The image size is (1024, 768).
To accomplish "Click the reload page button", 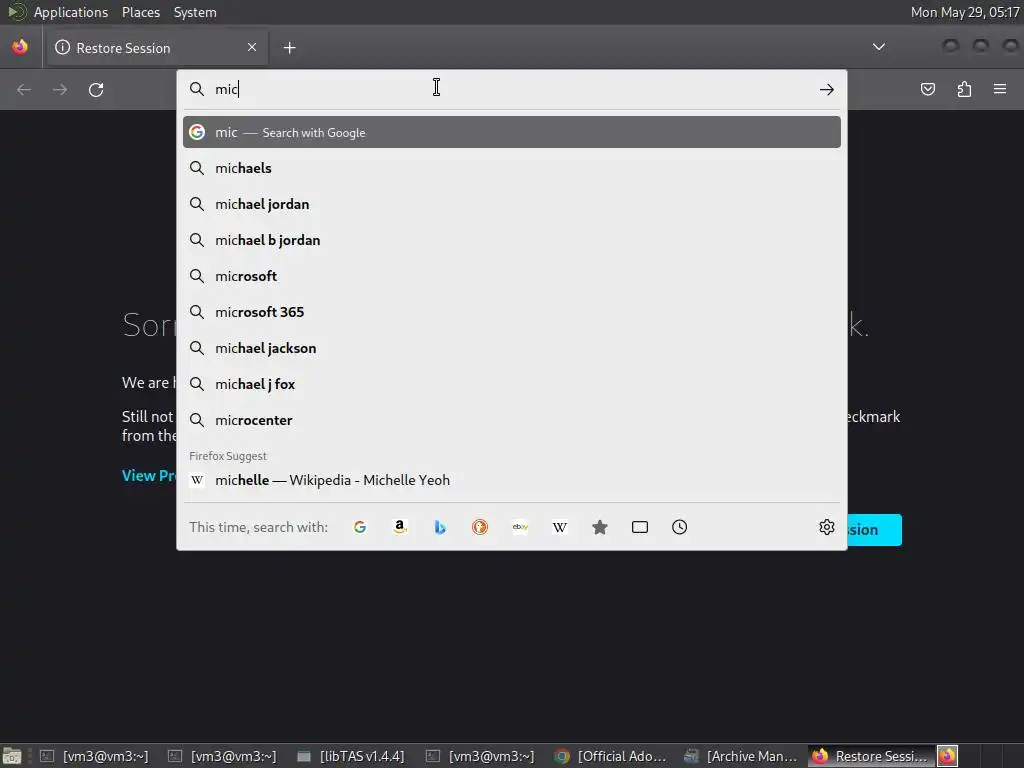I will click(96, 89).
